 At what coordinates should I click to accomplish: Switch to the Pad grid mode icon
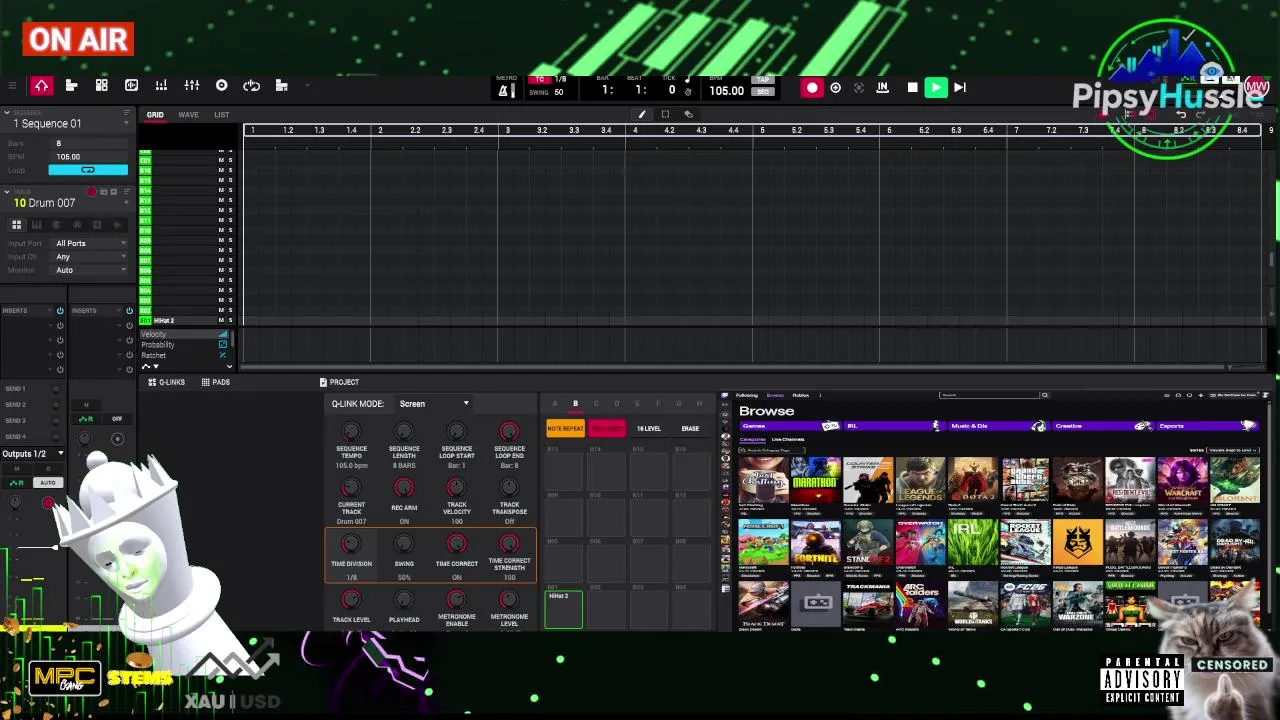pos(101,86)
